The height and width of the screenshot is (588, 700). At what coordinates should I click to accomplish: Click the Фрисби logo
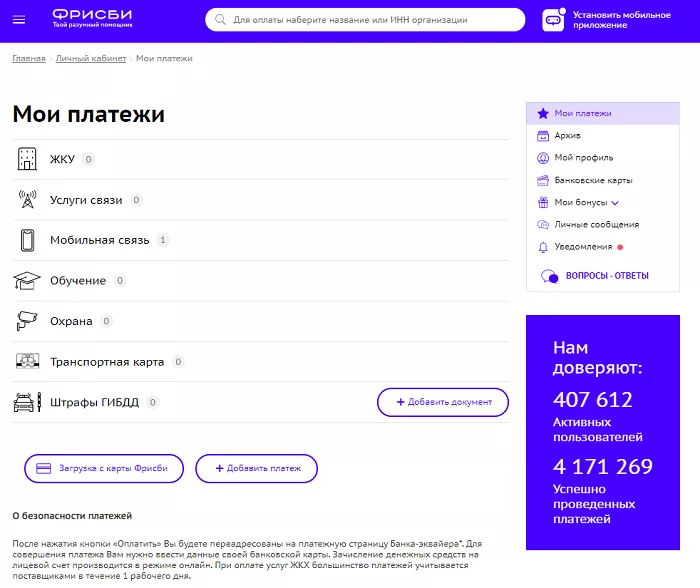coord(92,18)
